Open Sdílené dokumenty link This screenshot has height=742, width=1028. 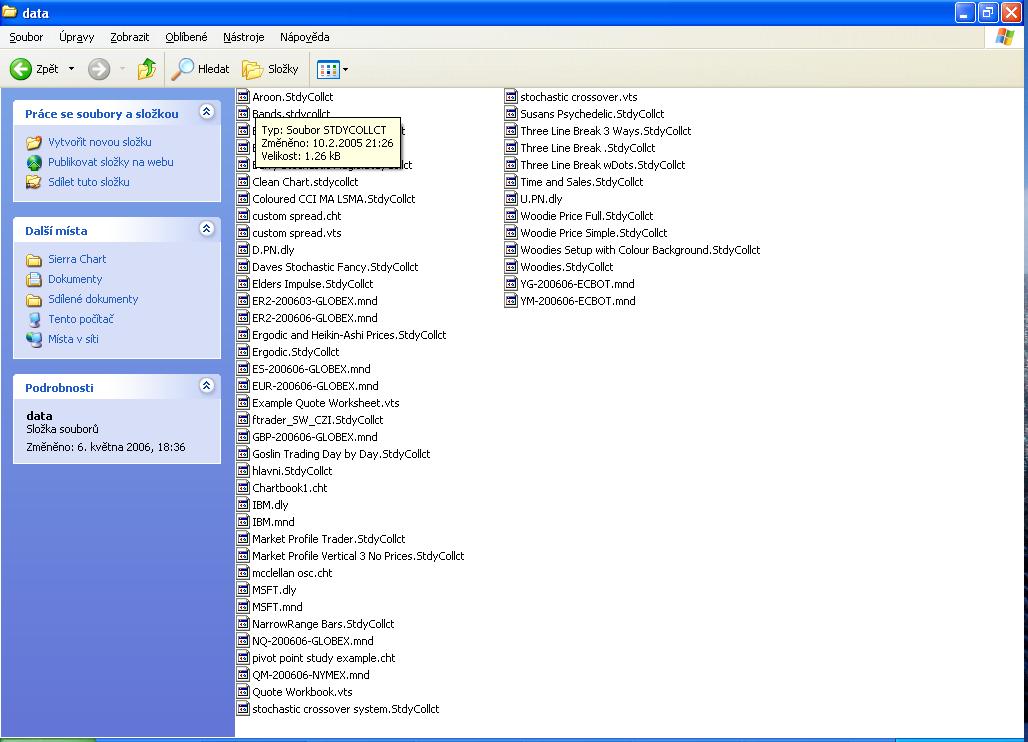pyautogui.click(x=93, y=300)
